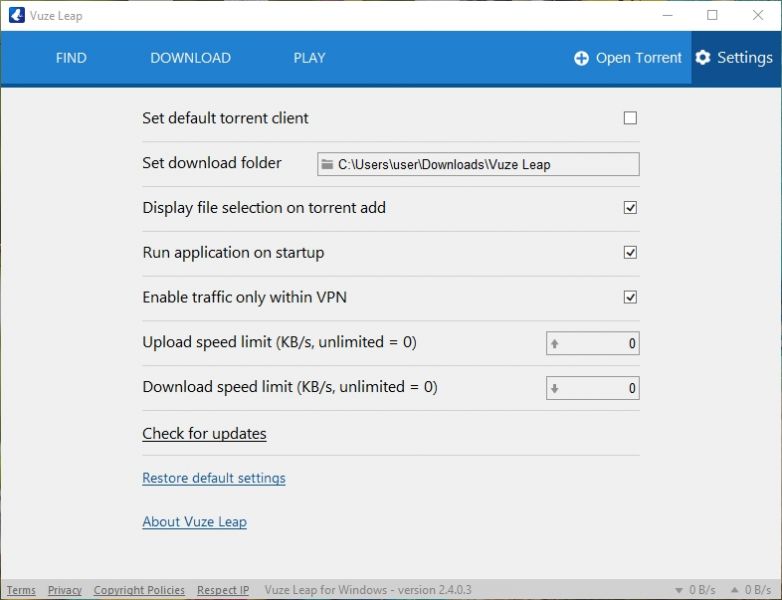782x600 pixels.
Task: Click the download arrow icon in speed limit
Action: [555, 388]
